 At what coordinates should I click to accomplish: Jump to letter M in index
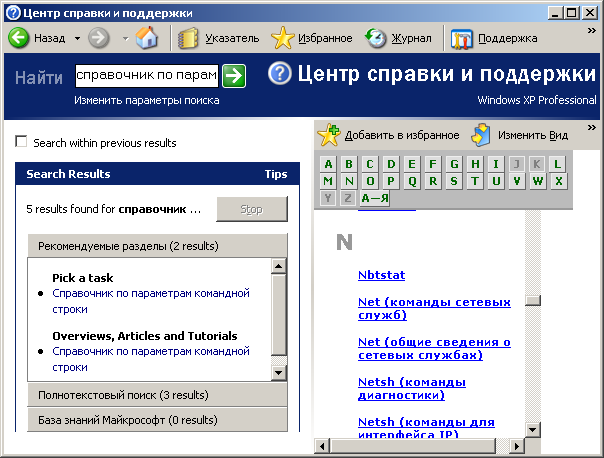pos(328,181)
